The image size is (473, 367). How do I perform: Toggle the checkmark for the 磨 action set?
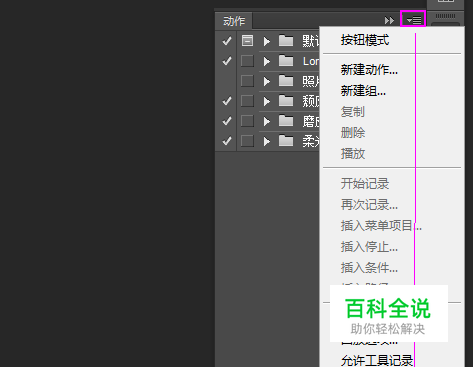(x=227, y=121)
